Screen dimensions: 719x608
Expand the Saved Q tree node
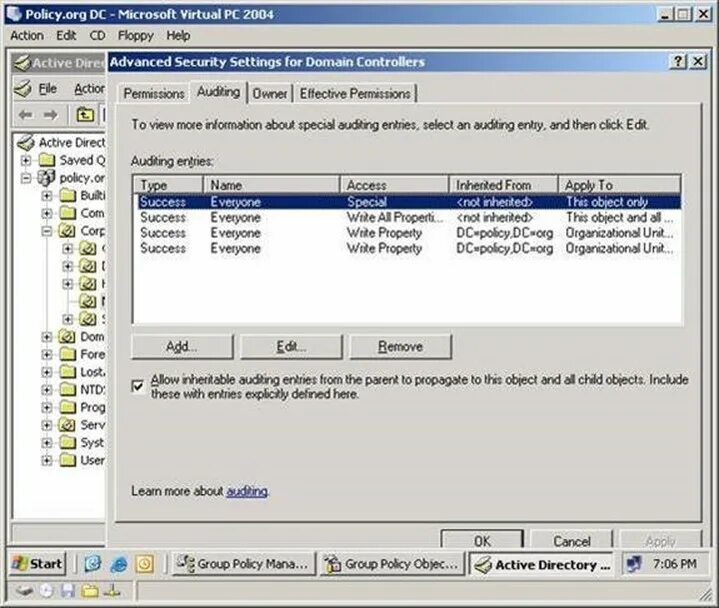26,160
